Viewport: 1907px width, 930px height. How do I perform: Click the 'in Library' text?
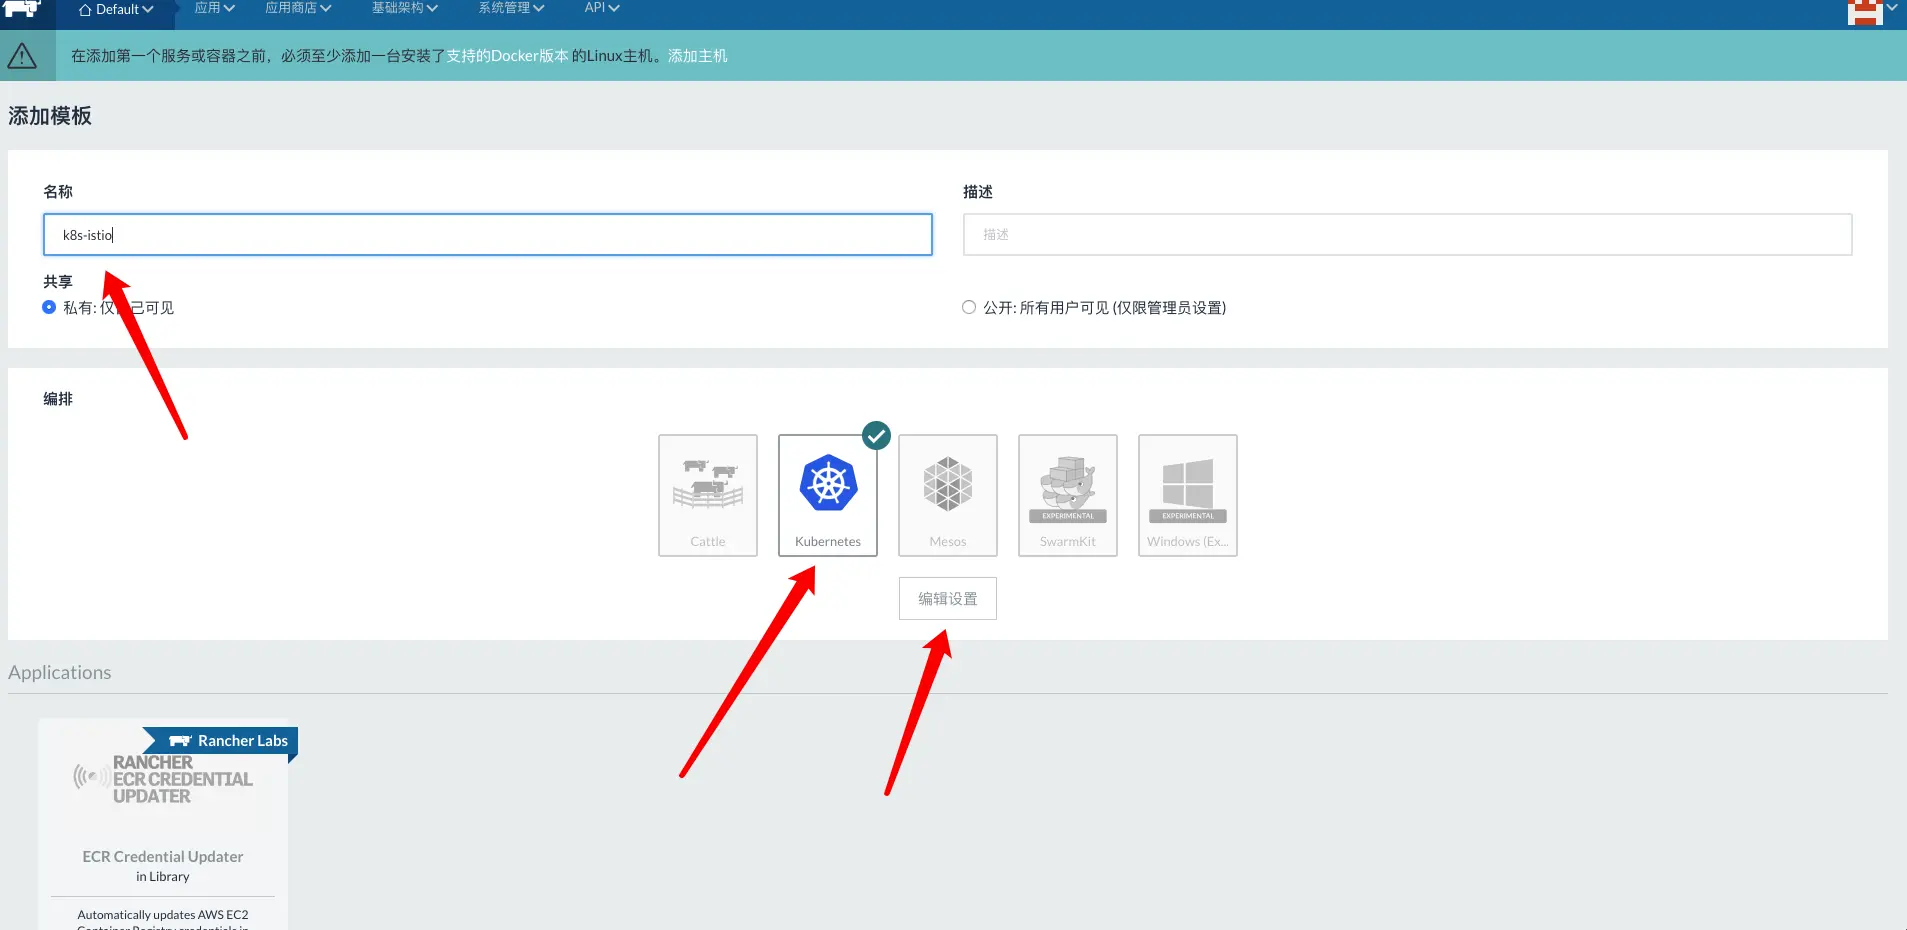(x=163, y=877)
